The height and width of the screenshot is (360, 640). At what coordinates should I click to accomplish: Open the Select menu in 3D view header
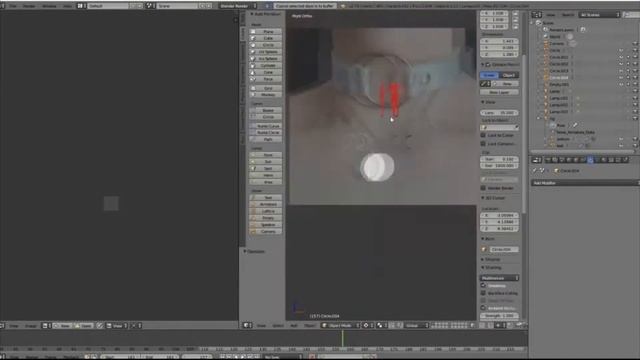pos(278,326)
